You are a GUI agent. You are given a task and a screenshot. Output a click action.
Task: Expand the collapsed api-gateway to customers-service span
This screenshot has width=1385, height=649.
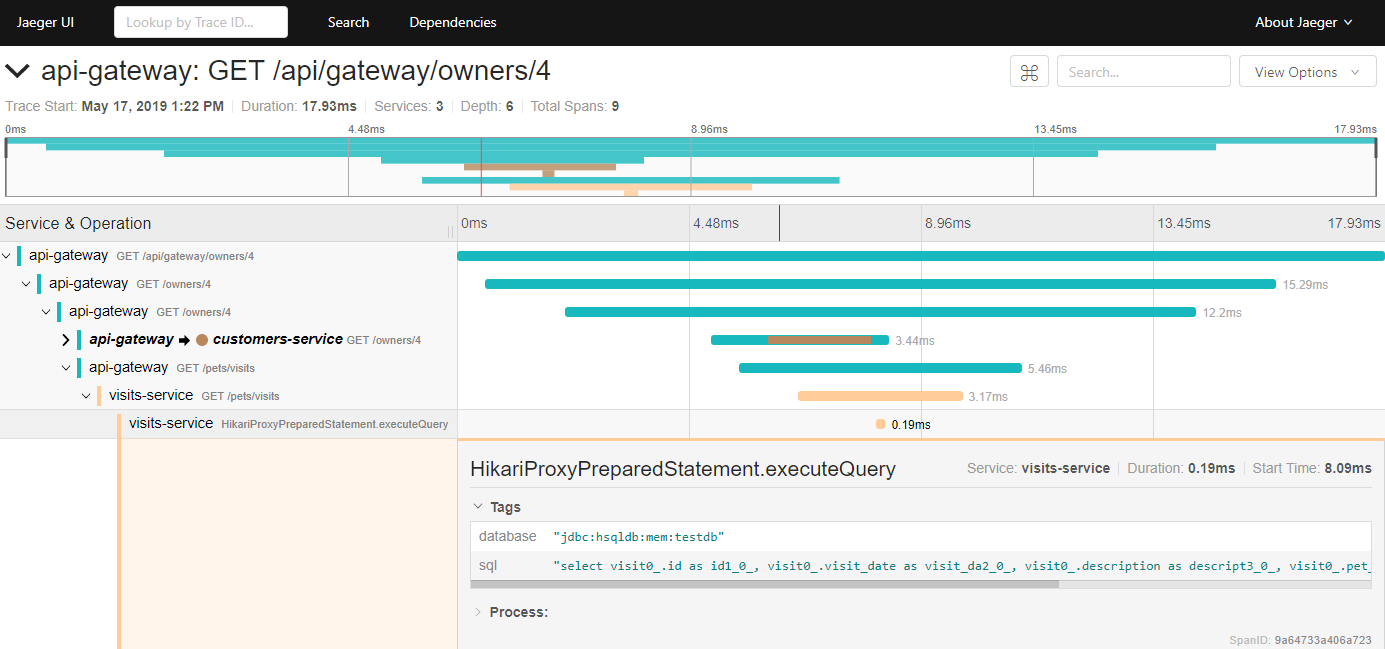coord(66,340)
